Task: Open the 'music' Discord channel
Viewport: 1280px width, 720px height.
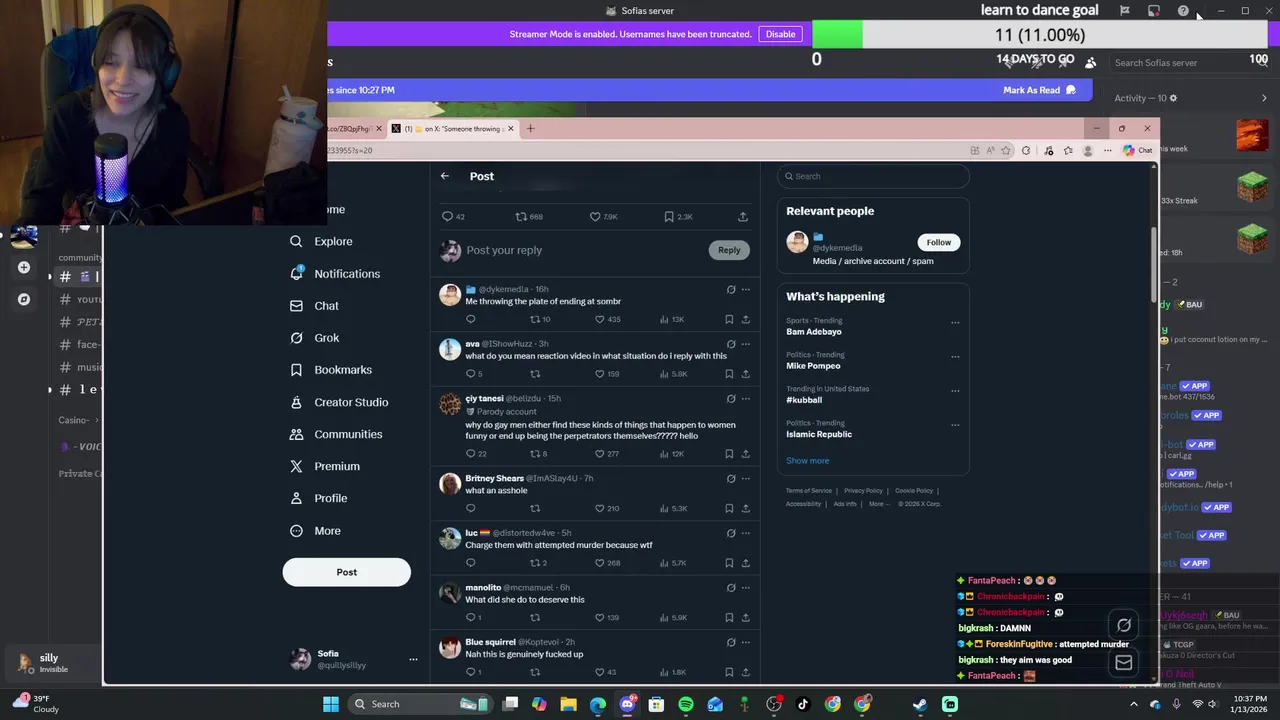Action: tap(81, 367)
